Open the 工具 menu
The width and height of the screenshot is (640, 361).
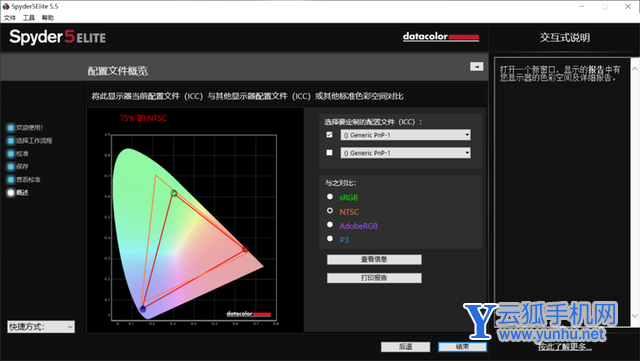click(x=29, y=18)
